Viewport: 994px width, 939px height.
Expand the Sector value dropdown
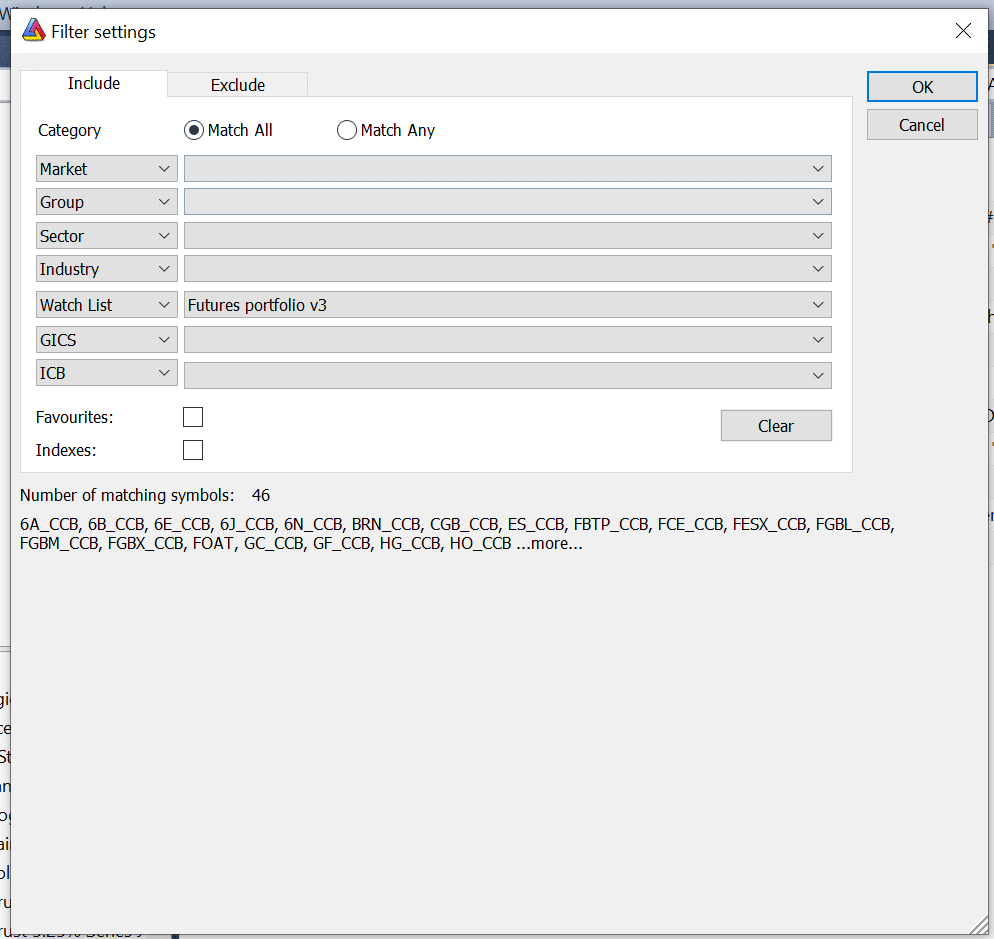pos(507,236)
